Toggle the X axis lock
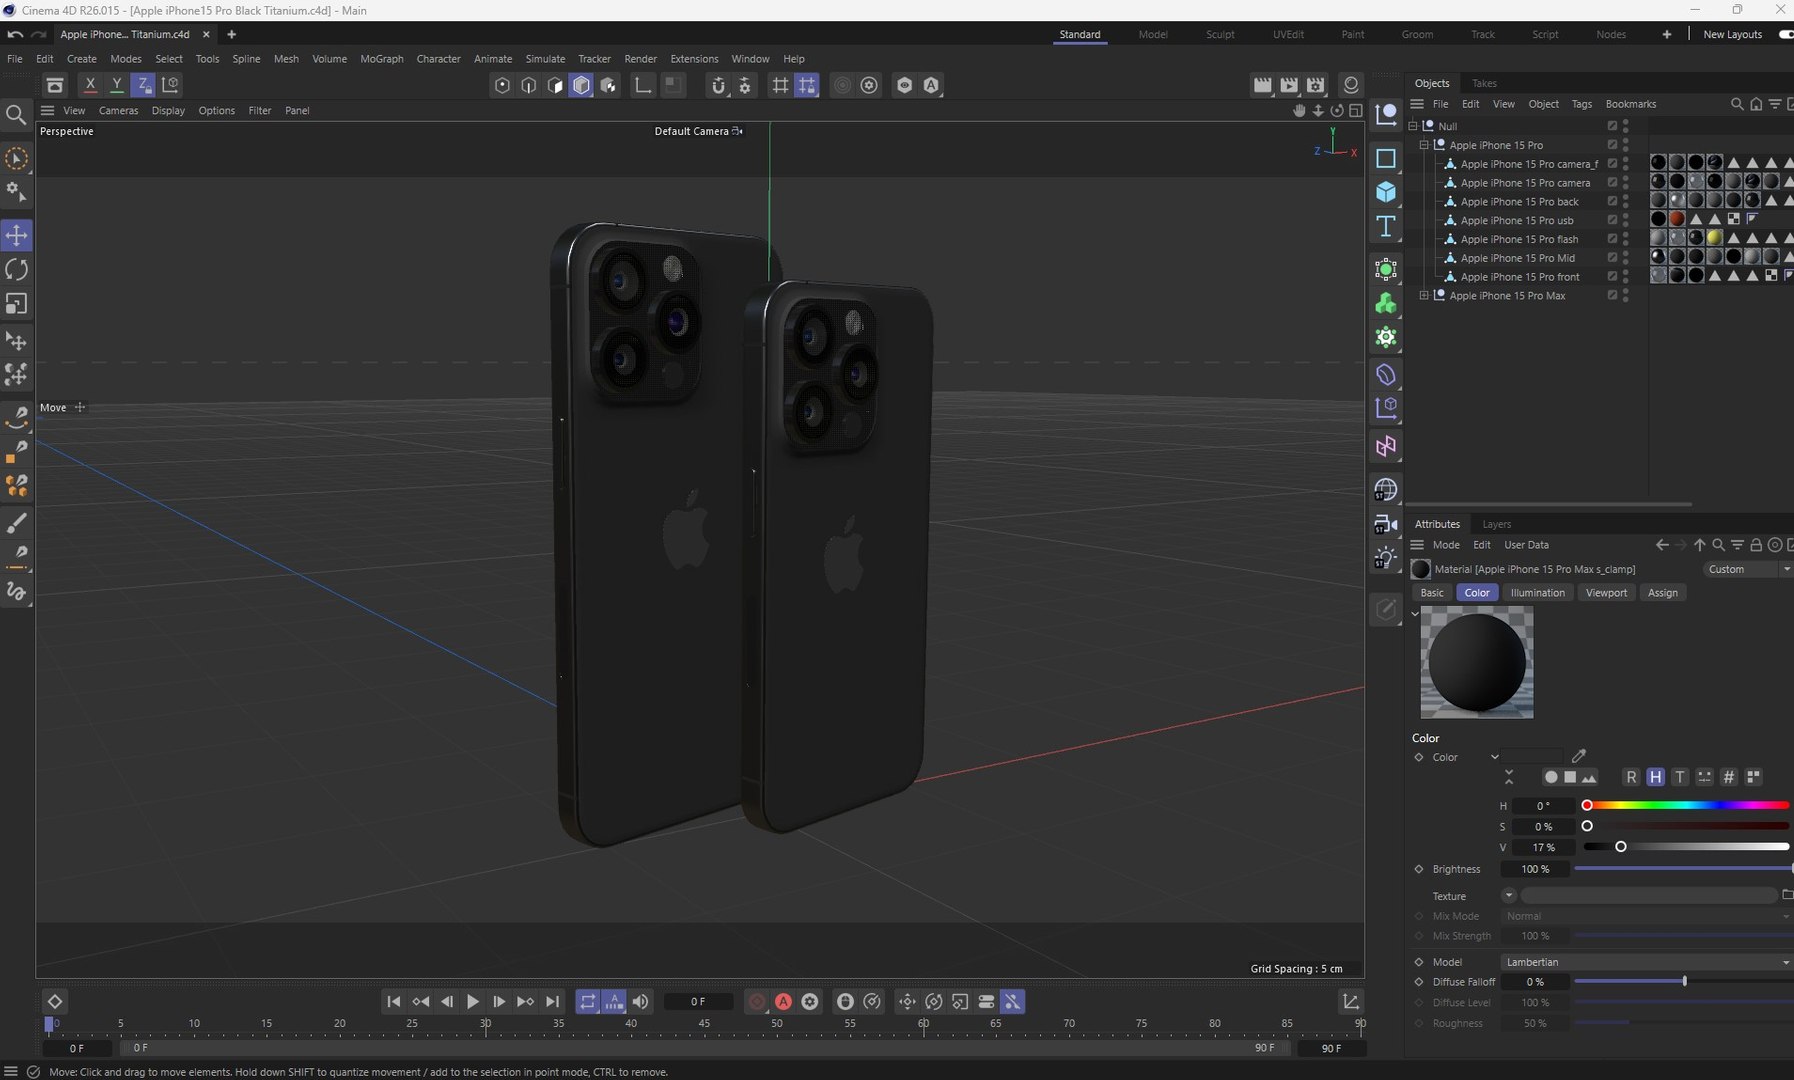Screen dimensions: 1794x1080 [x=90, y=85]
